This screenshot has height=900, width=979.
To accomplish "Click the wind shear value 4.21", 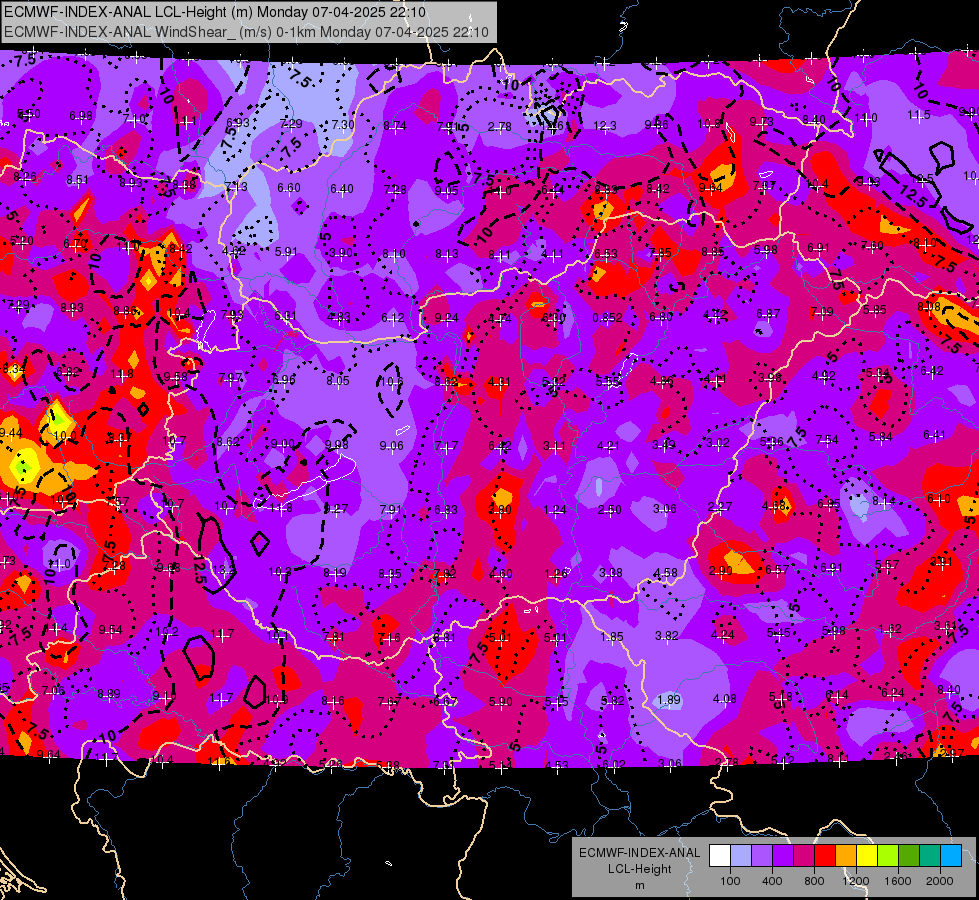I will click(608, 446).
